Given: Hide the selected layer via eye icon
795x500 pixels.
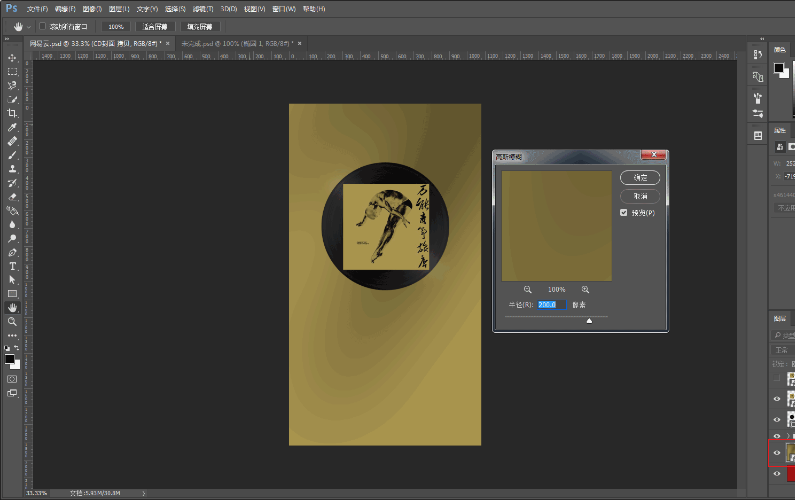Looking at the screenshot, I should [777, 452].
